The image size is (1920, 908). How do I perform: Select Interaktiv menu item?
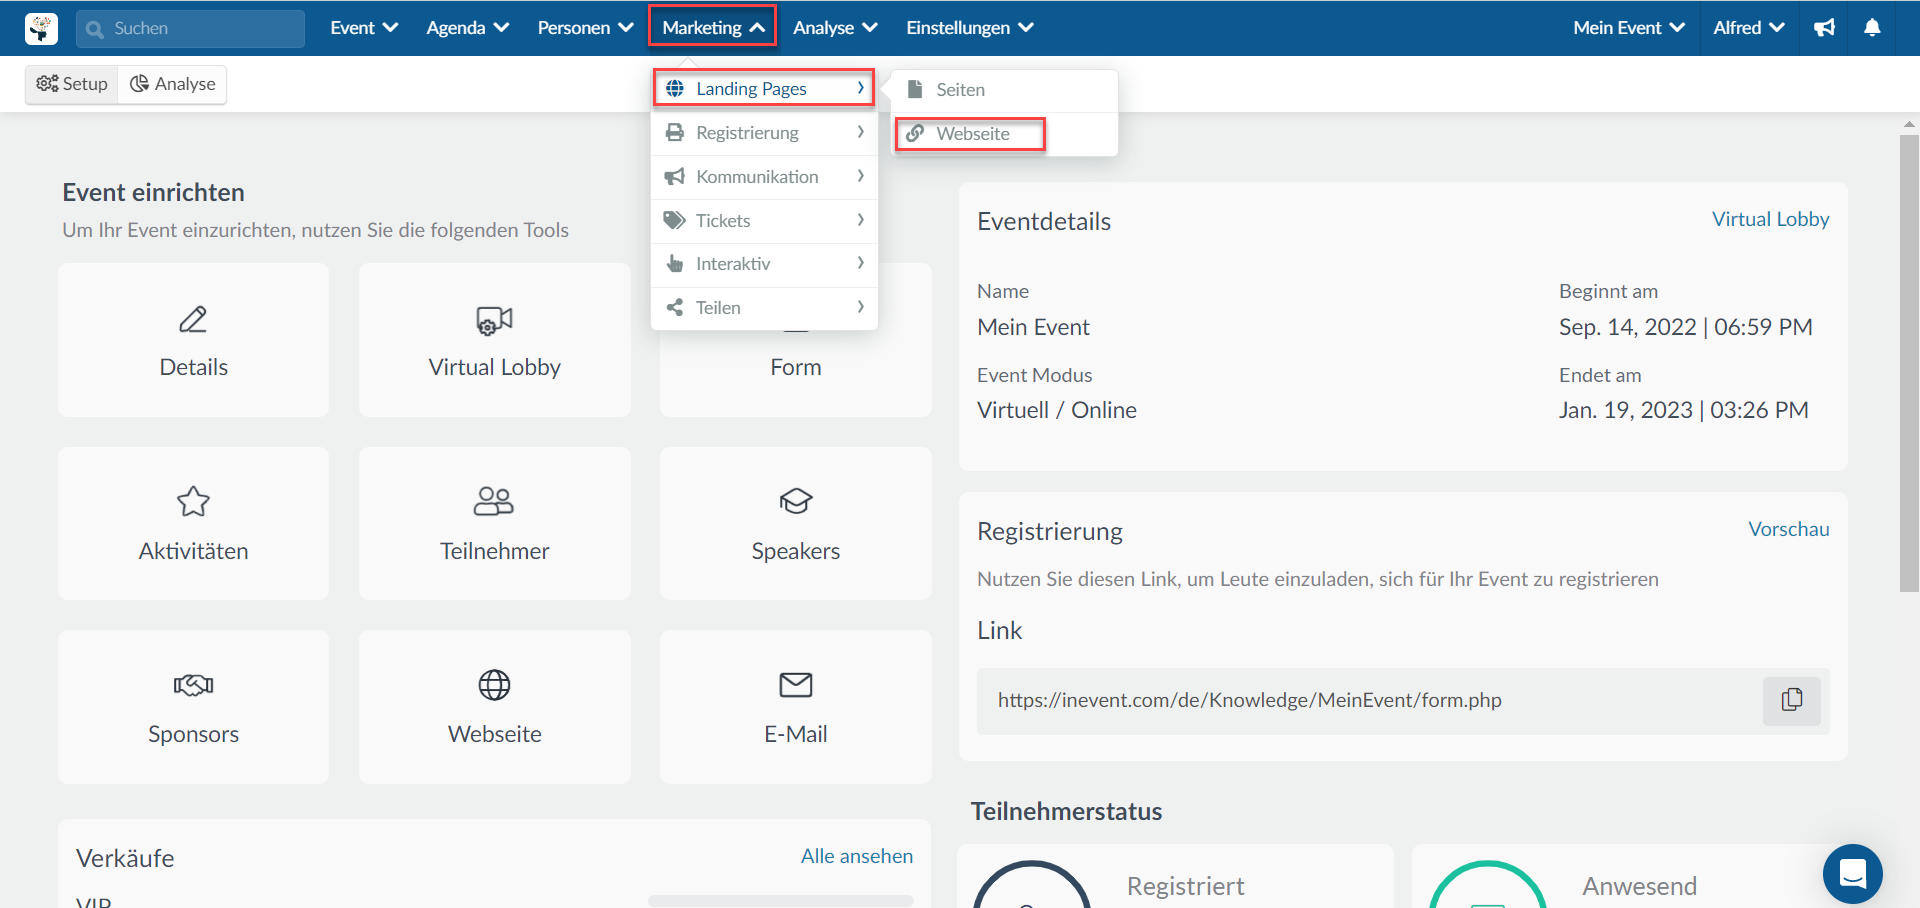pyautogui.click(x=764, y=264)
